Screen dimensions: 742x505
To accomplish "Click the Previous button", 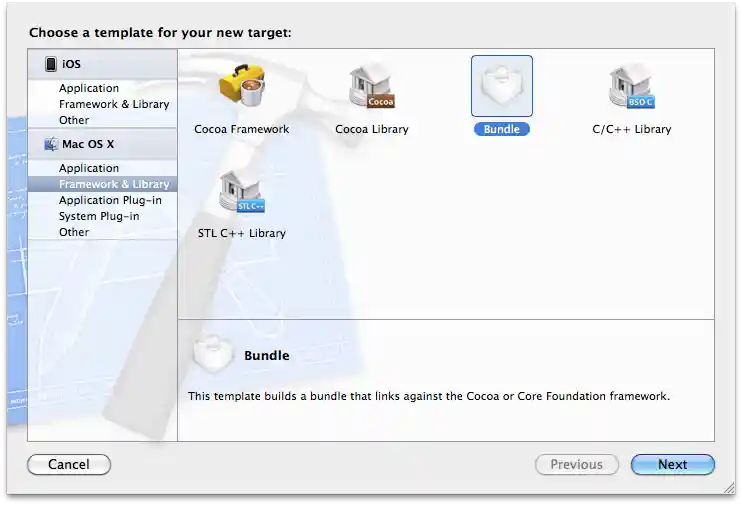I will coord(577,464).
